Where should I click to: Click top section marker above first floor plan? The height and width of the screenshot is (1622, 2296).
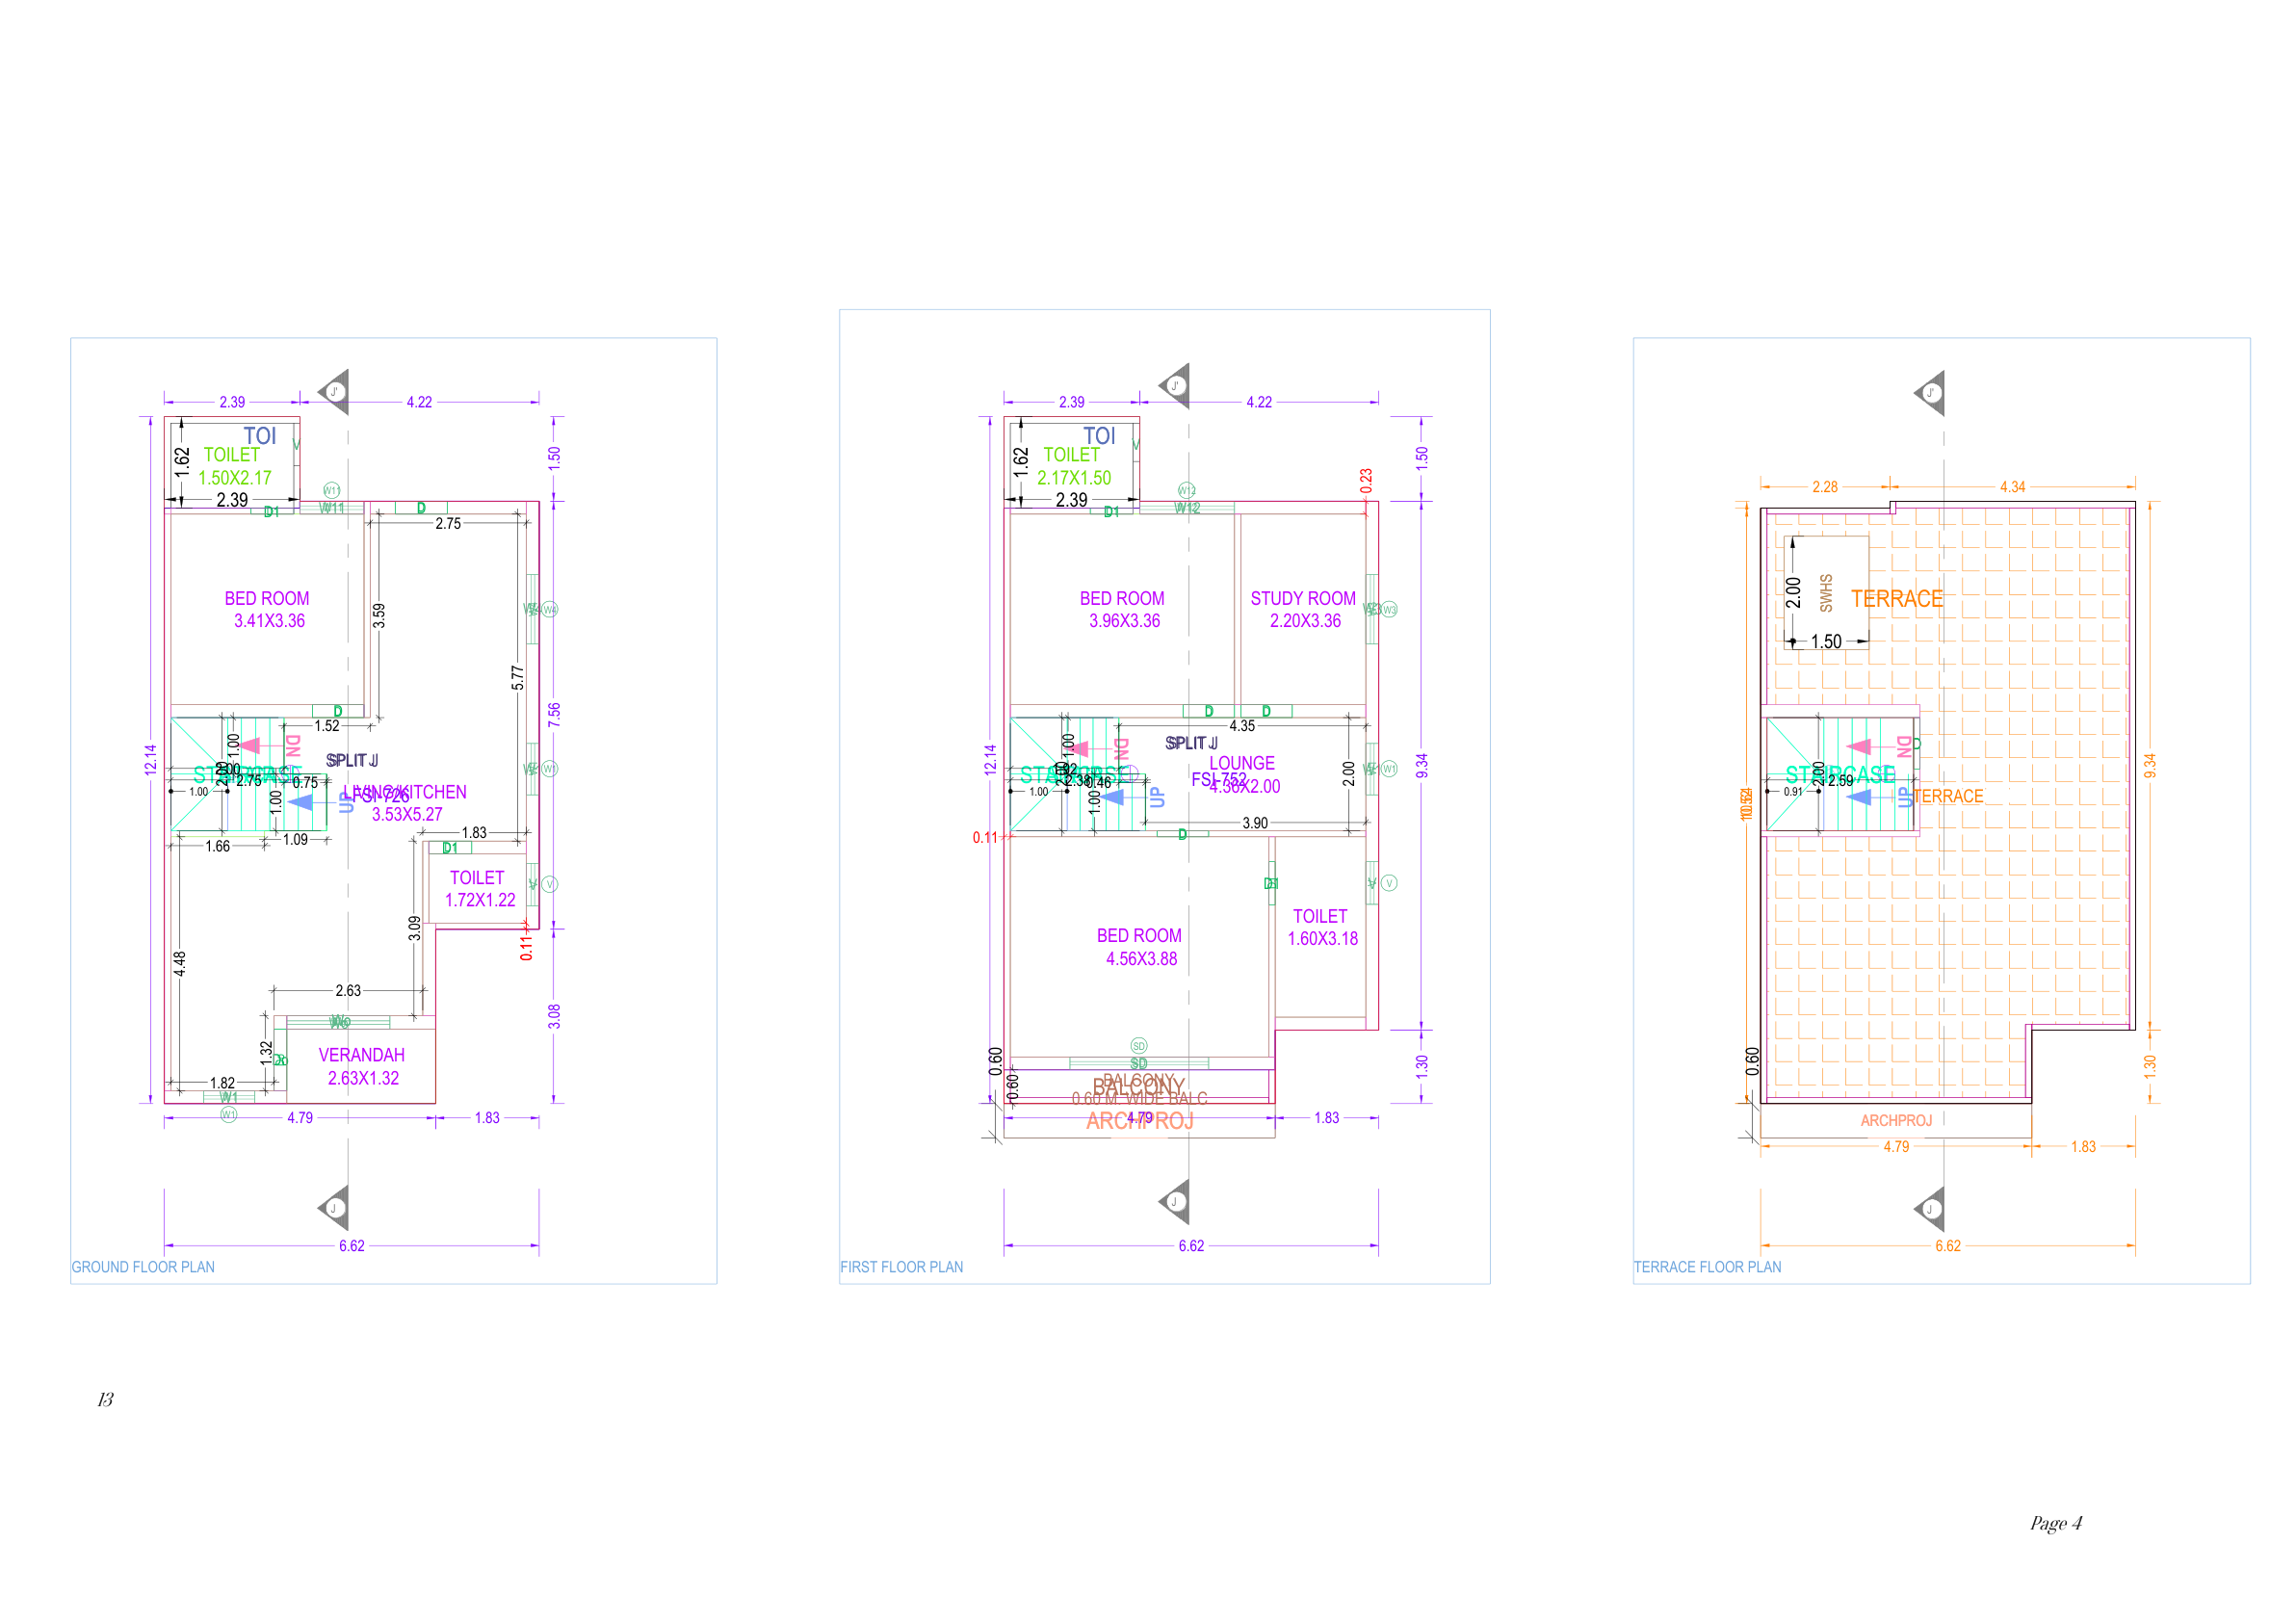(x=1175, y=386)
